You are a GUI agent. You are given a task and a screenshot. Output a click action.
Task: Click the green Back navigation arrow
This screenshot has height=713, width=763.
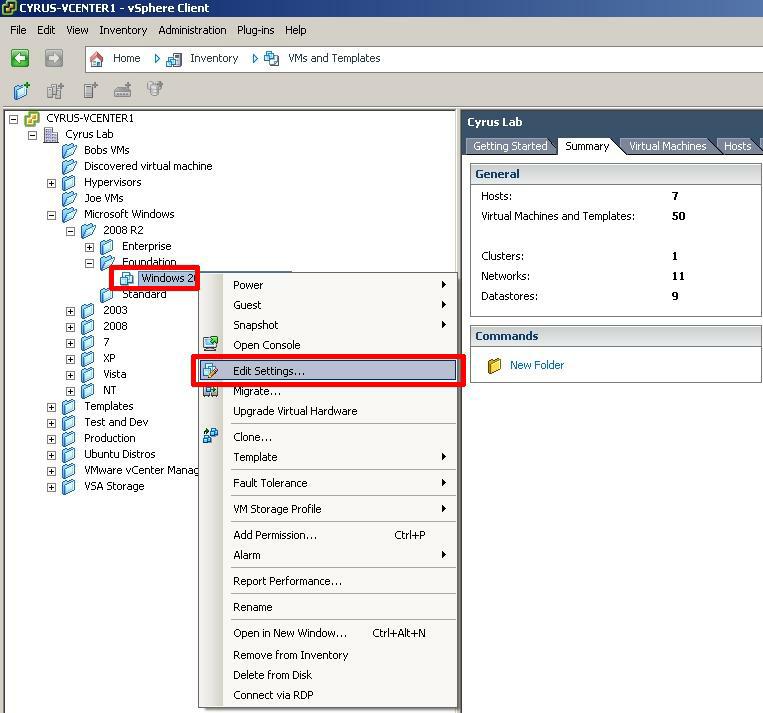[20, 58]
